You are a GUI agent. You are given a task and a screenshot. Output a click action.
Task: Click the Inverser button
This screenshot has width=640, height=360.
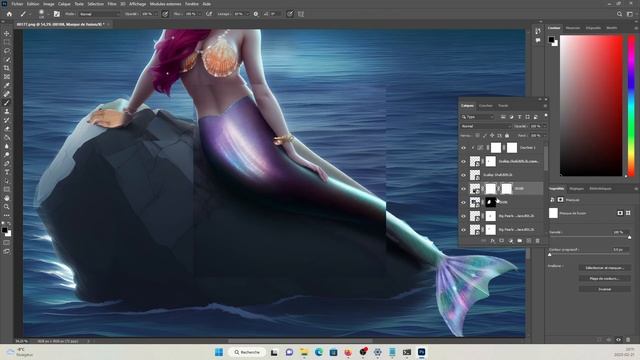604,289
